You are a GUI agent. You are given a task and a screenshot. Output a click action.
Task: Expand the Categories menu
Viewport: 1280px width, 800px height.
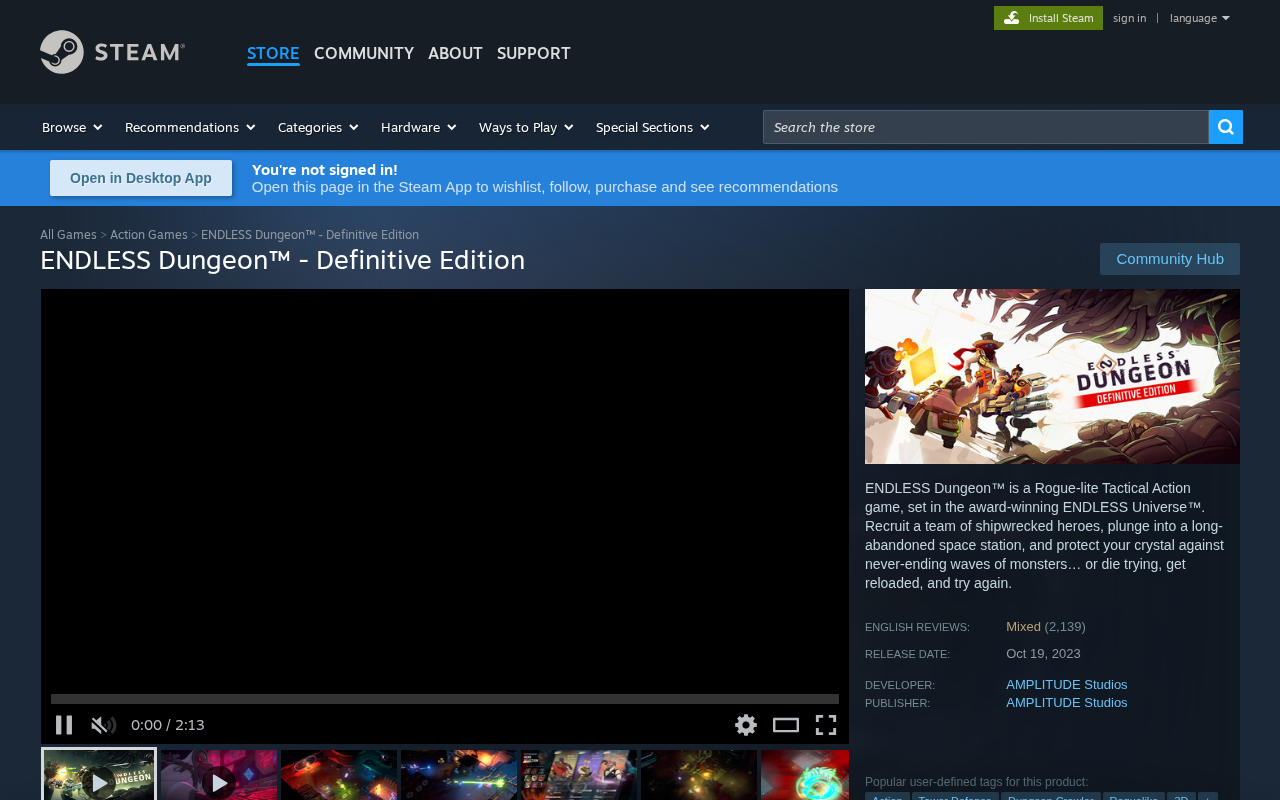[x=318, y=127]
